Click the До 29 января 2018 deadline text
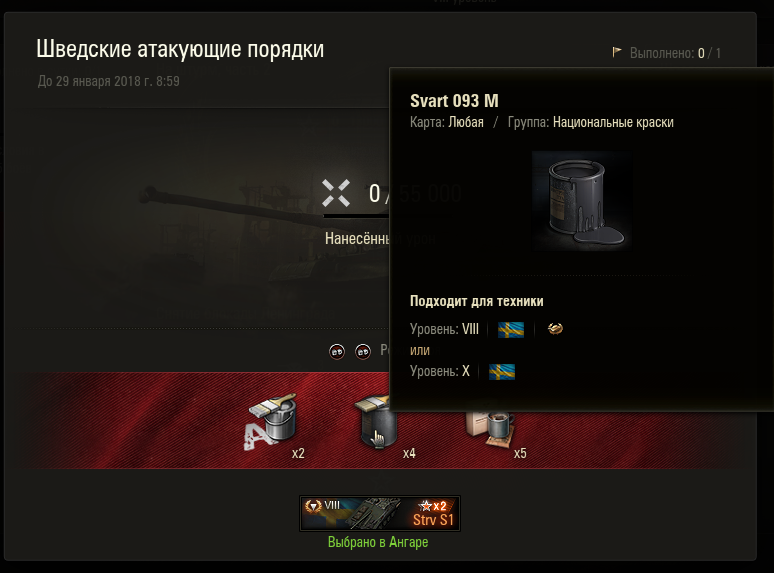Screen dimensions: 774x573 click(x=109, y=81)
